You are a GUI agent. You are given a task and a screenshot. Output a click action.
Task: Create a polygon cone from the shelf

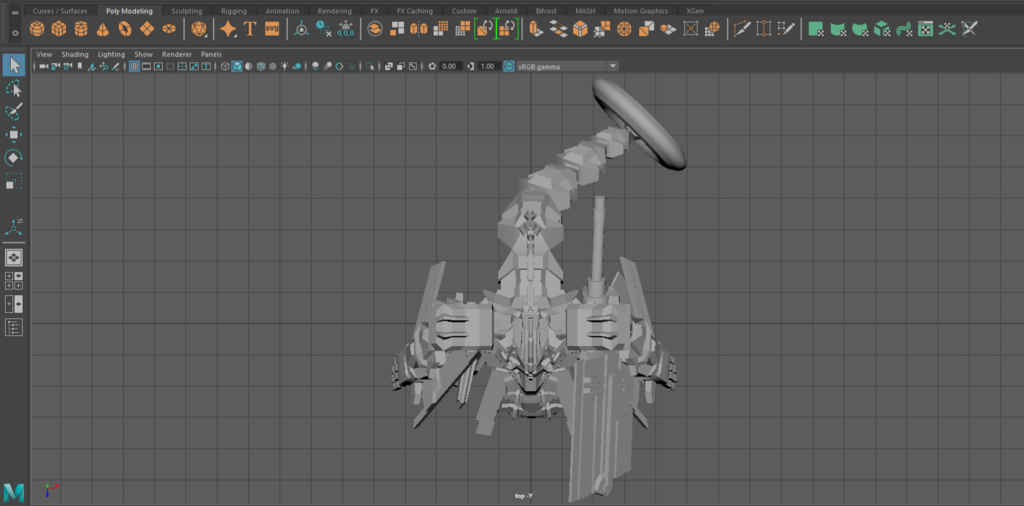coord(103,29)
